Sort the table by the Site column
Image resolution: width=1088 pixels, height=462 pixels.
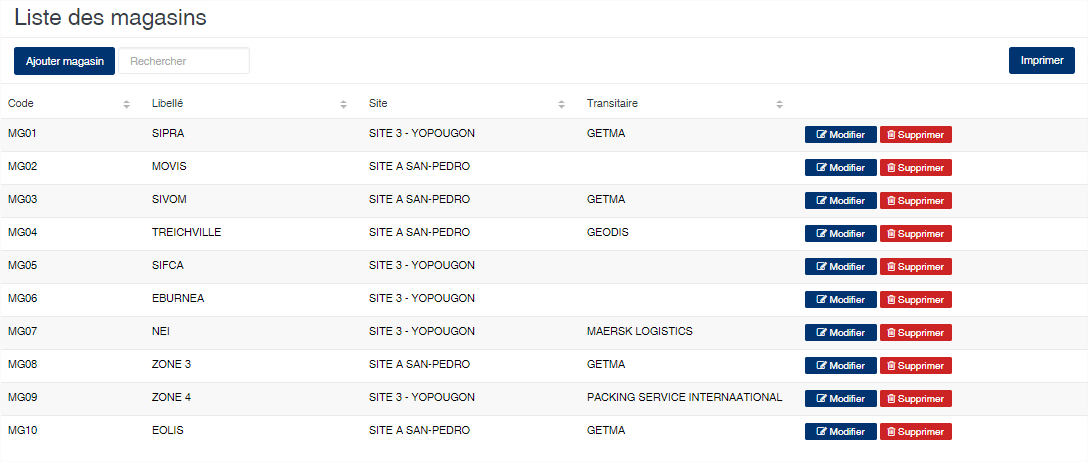pyautogui.click(x=467, y=103)
